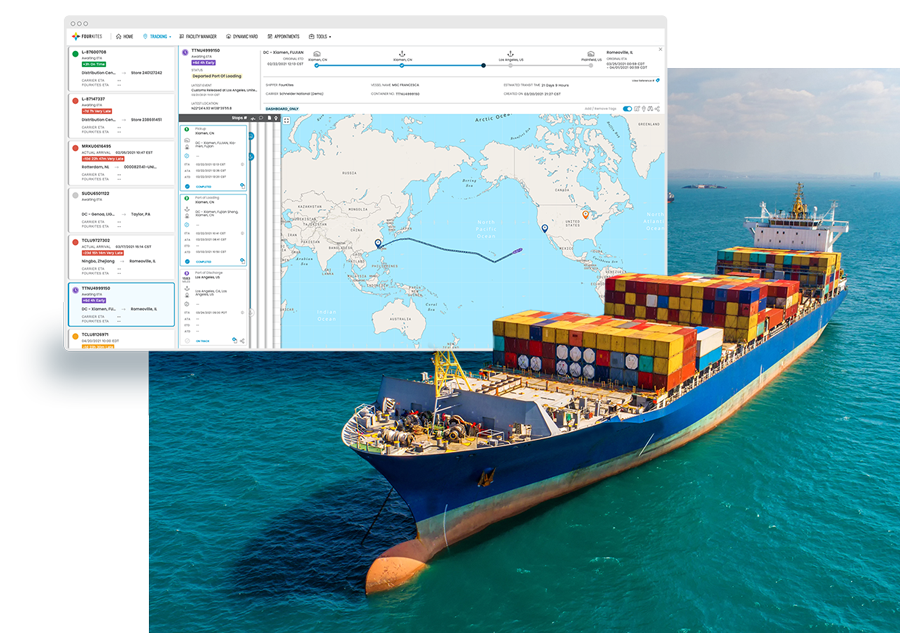Click the fullscreen expand icon on the map
Viewport: 900px width, 633px height.
[286, 121]
